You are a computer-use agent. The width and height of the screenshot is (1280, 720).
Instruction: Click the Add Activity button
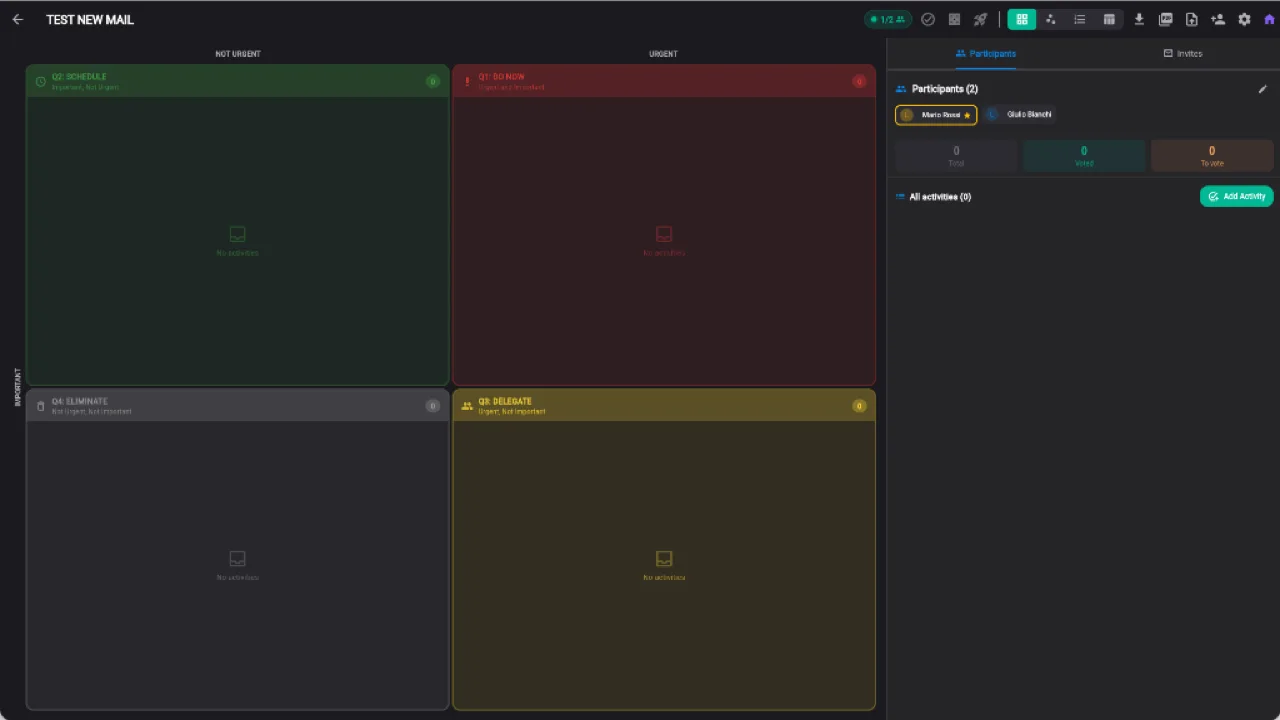(1236, 196)
